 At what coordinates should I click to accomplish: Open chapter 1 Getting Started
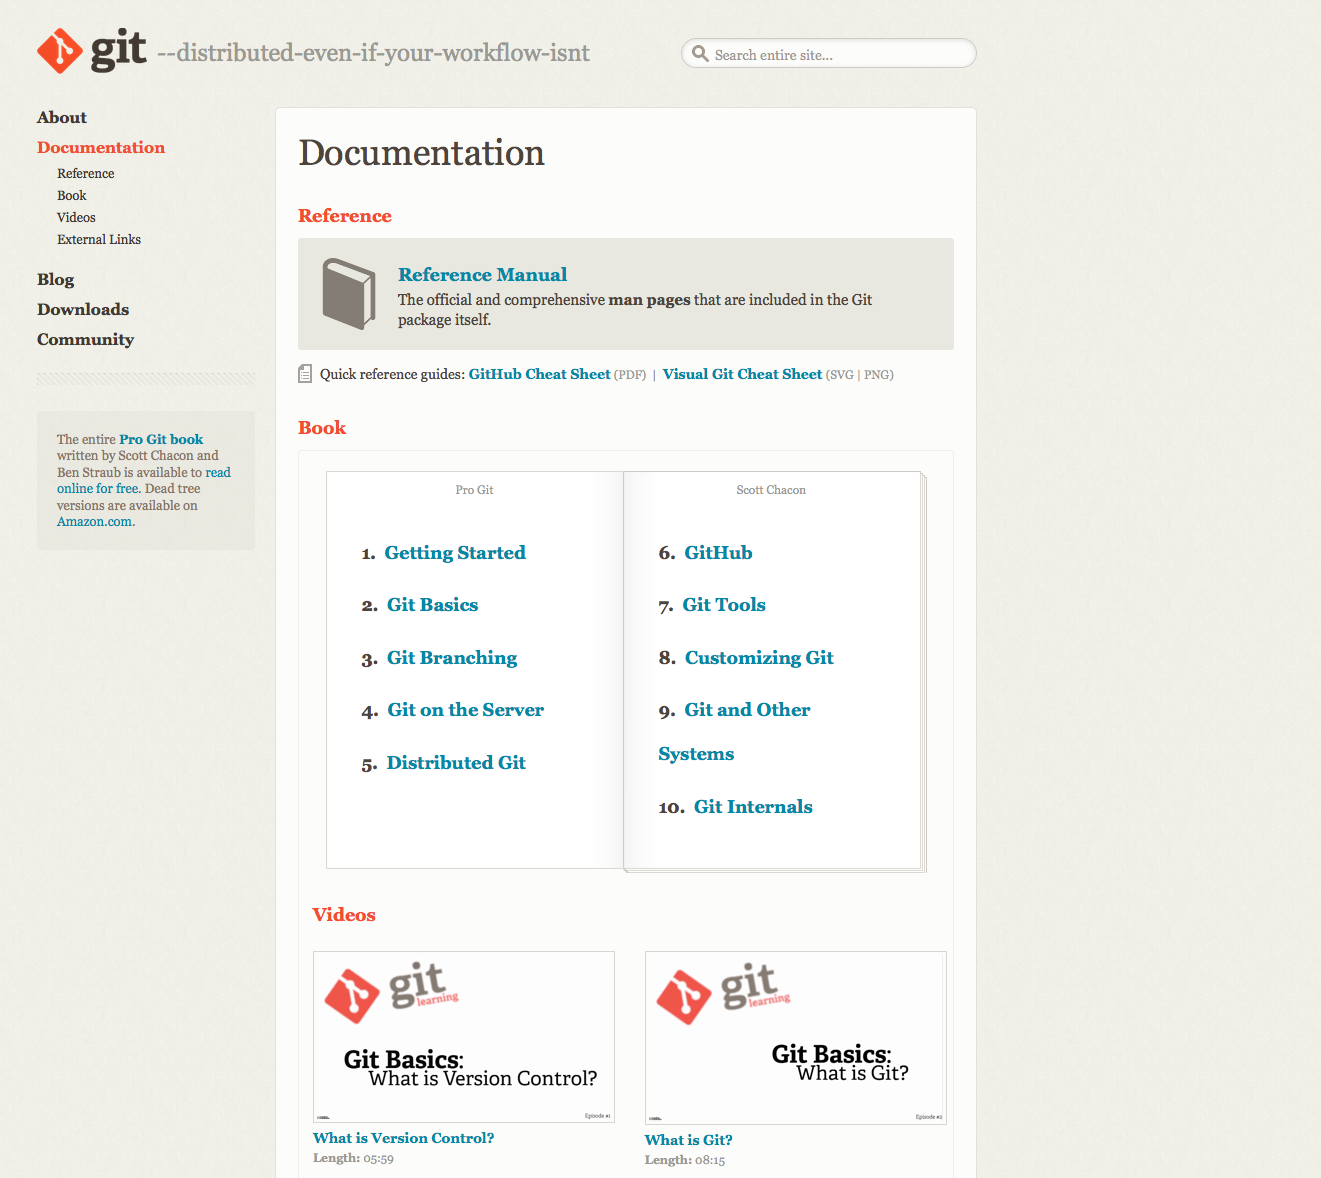(x=455, y=553)
